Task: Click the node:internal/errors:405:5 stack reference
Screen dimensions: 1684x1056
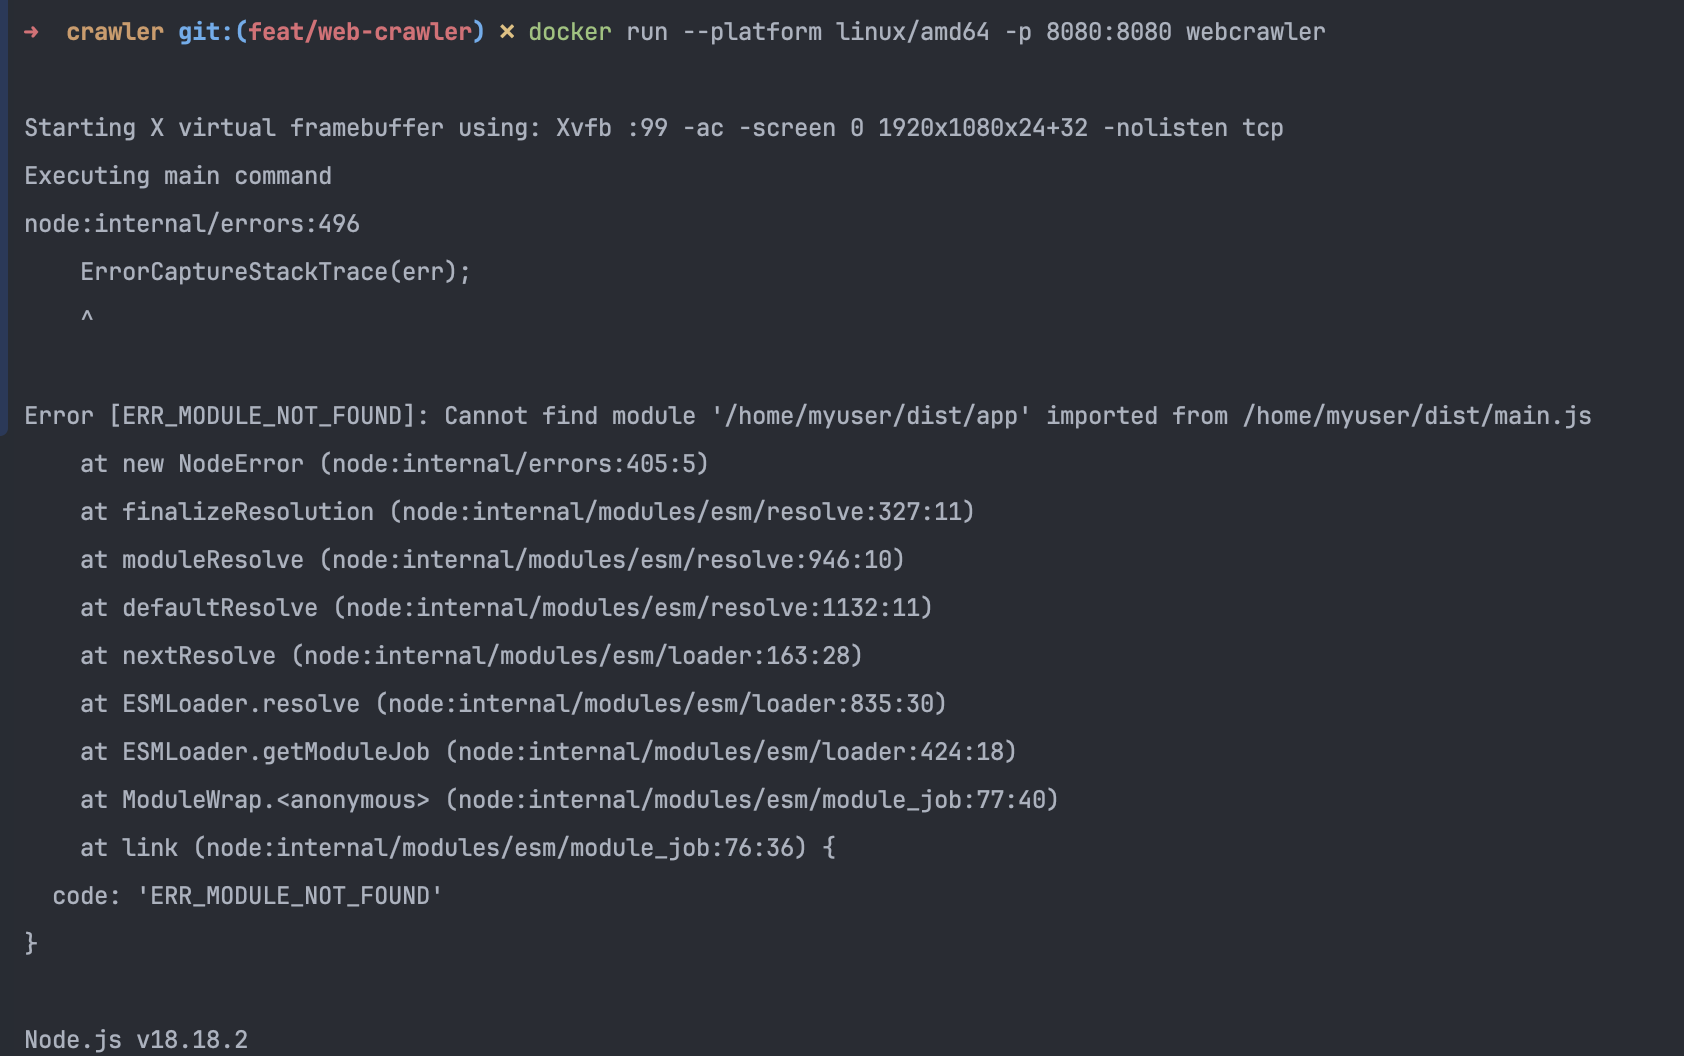Action: point(514,464)
